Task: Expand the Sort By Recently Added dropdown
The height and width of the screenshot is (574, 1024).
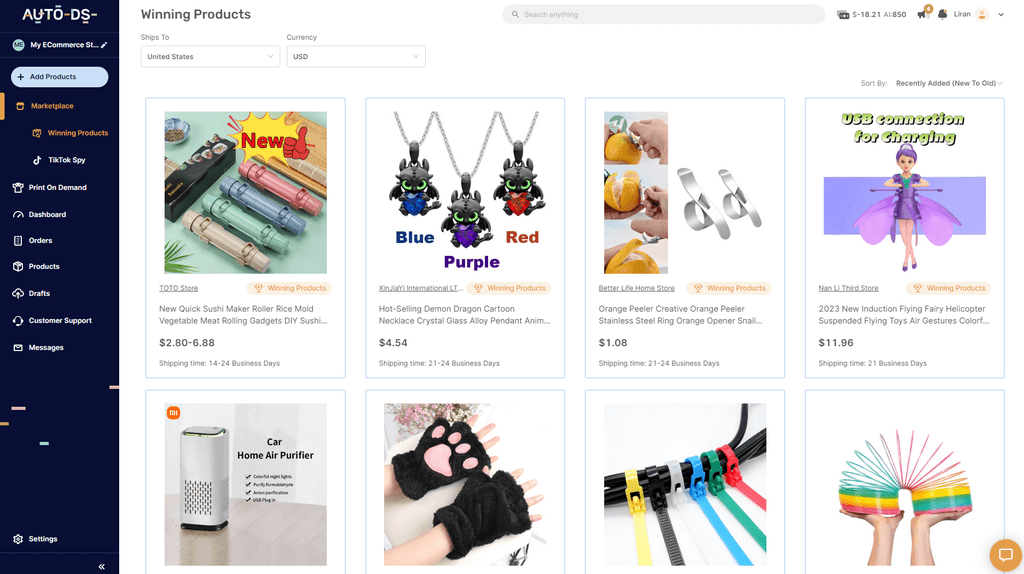Action: 948,83
